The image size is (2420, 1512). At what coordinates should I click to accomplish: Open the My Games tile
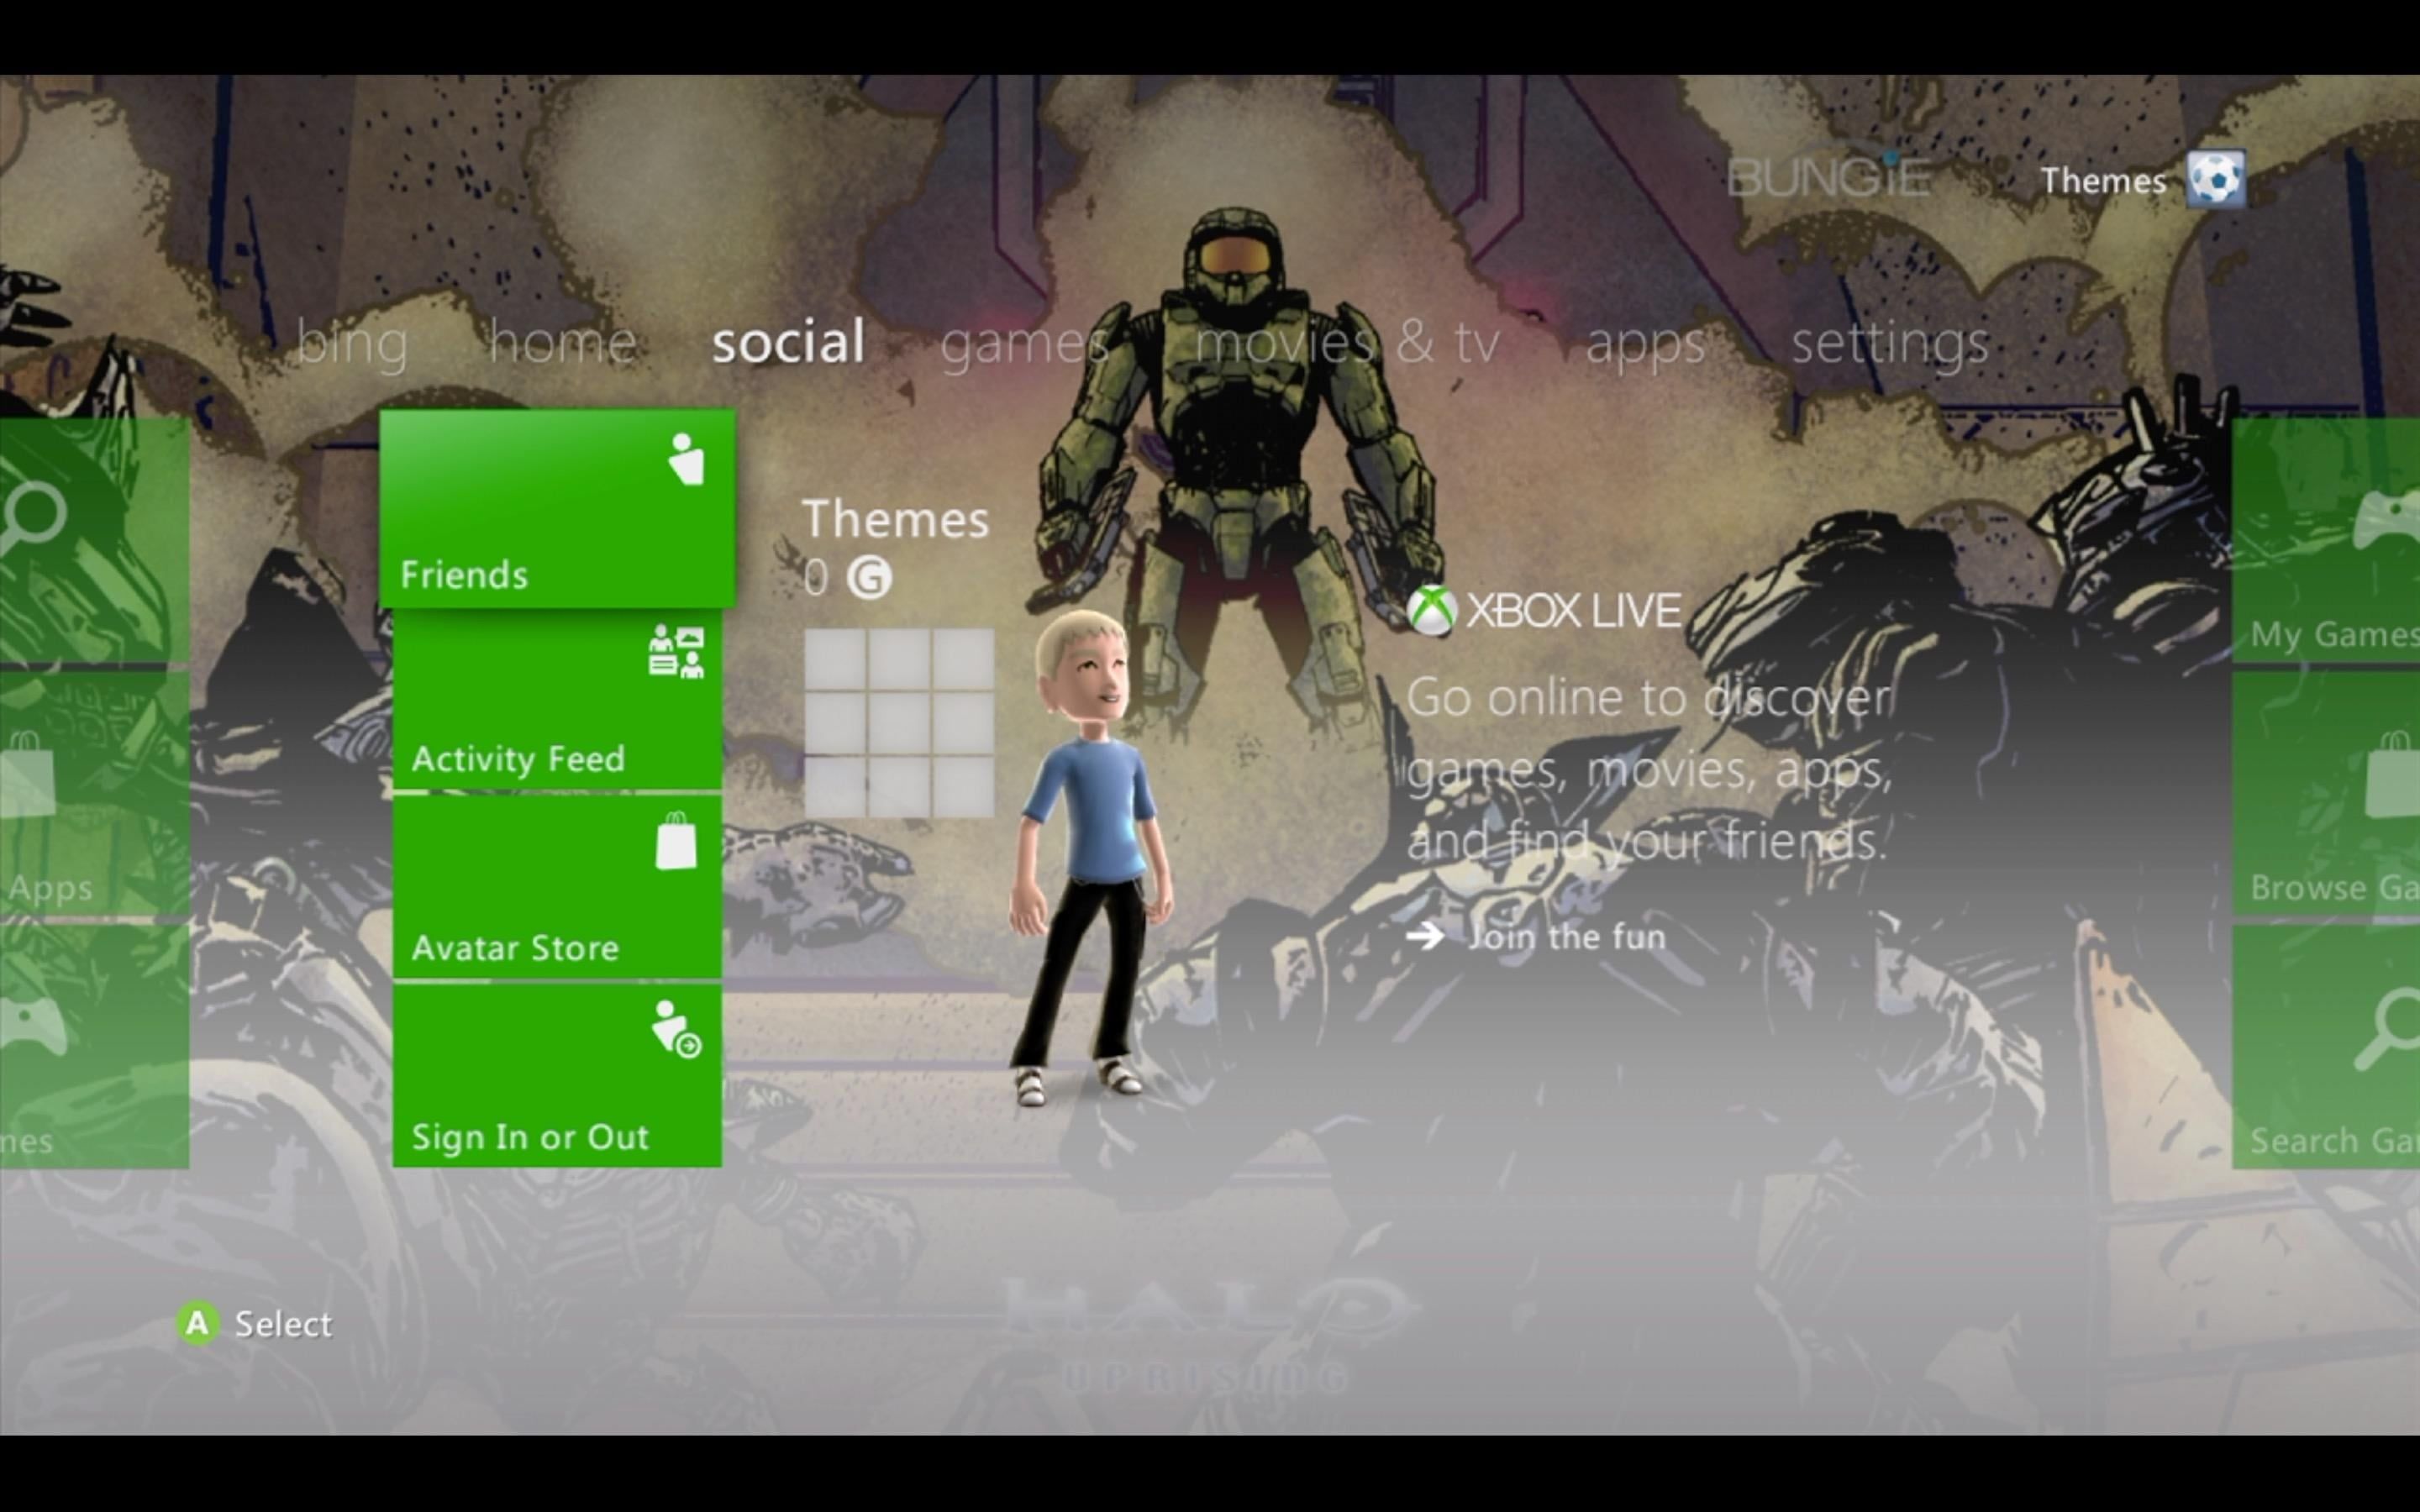click(x=2326, y=540)
